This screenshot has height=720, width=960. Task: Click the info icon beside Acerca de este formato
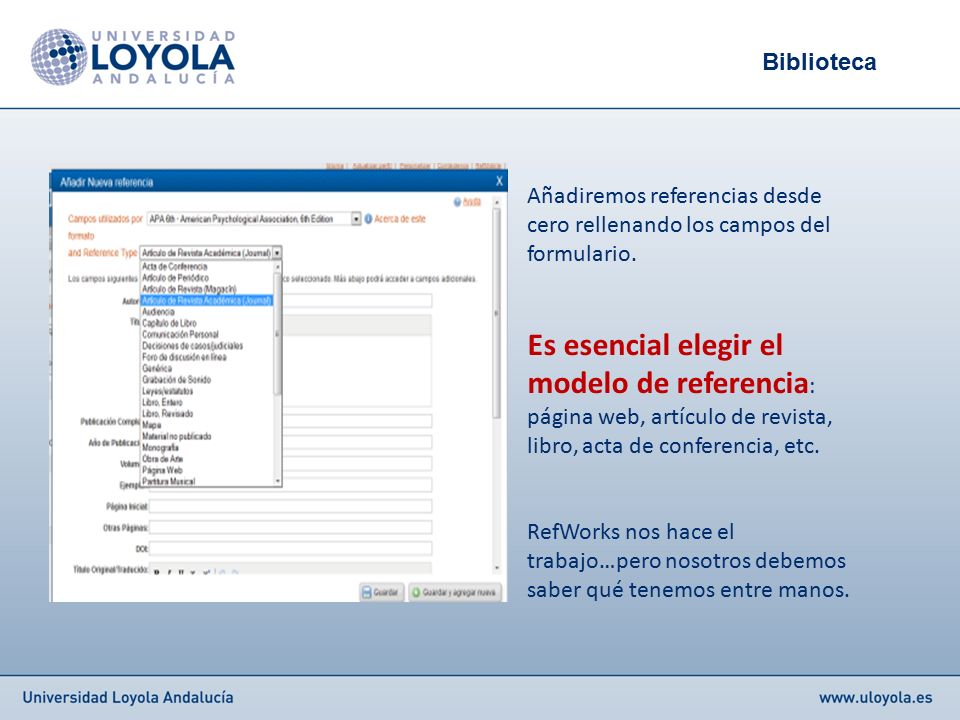point(369,219)
